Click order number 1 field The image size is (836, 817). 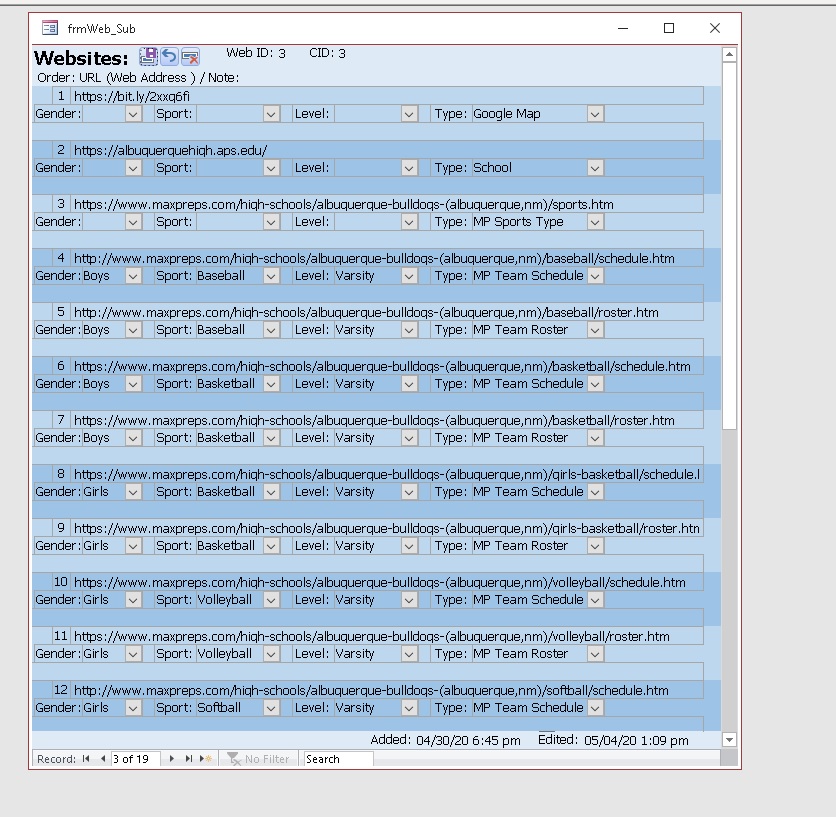[61, 96]
